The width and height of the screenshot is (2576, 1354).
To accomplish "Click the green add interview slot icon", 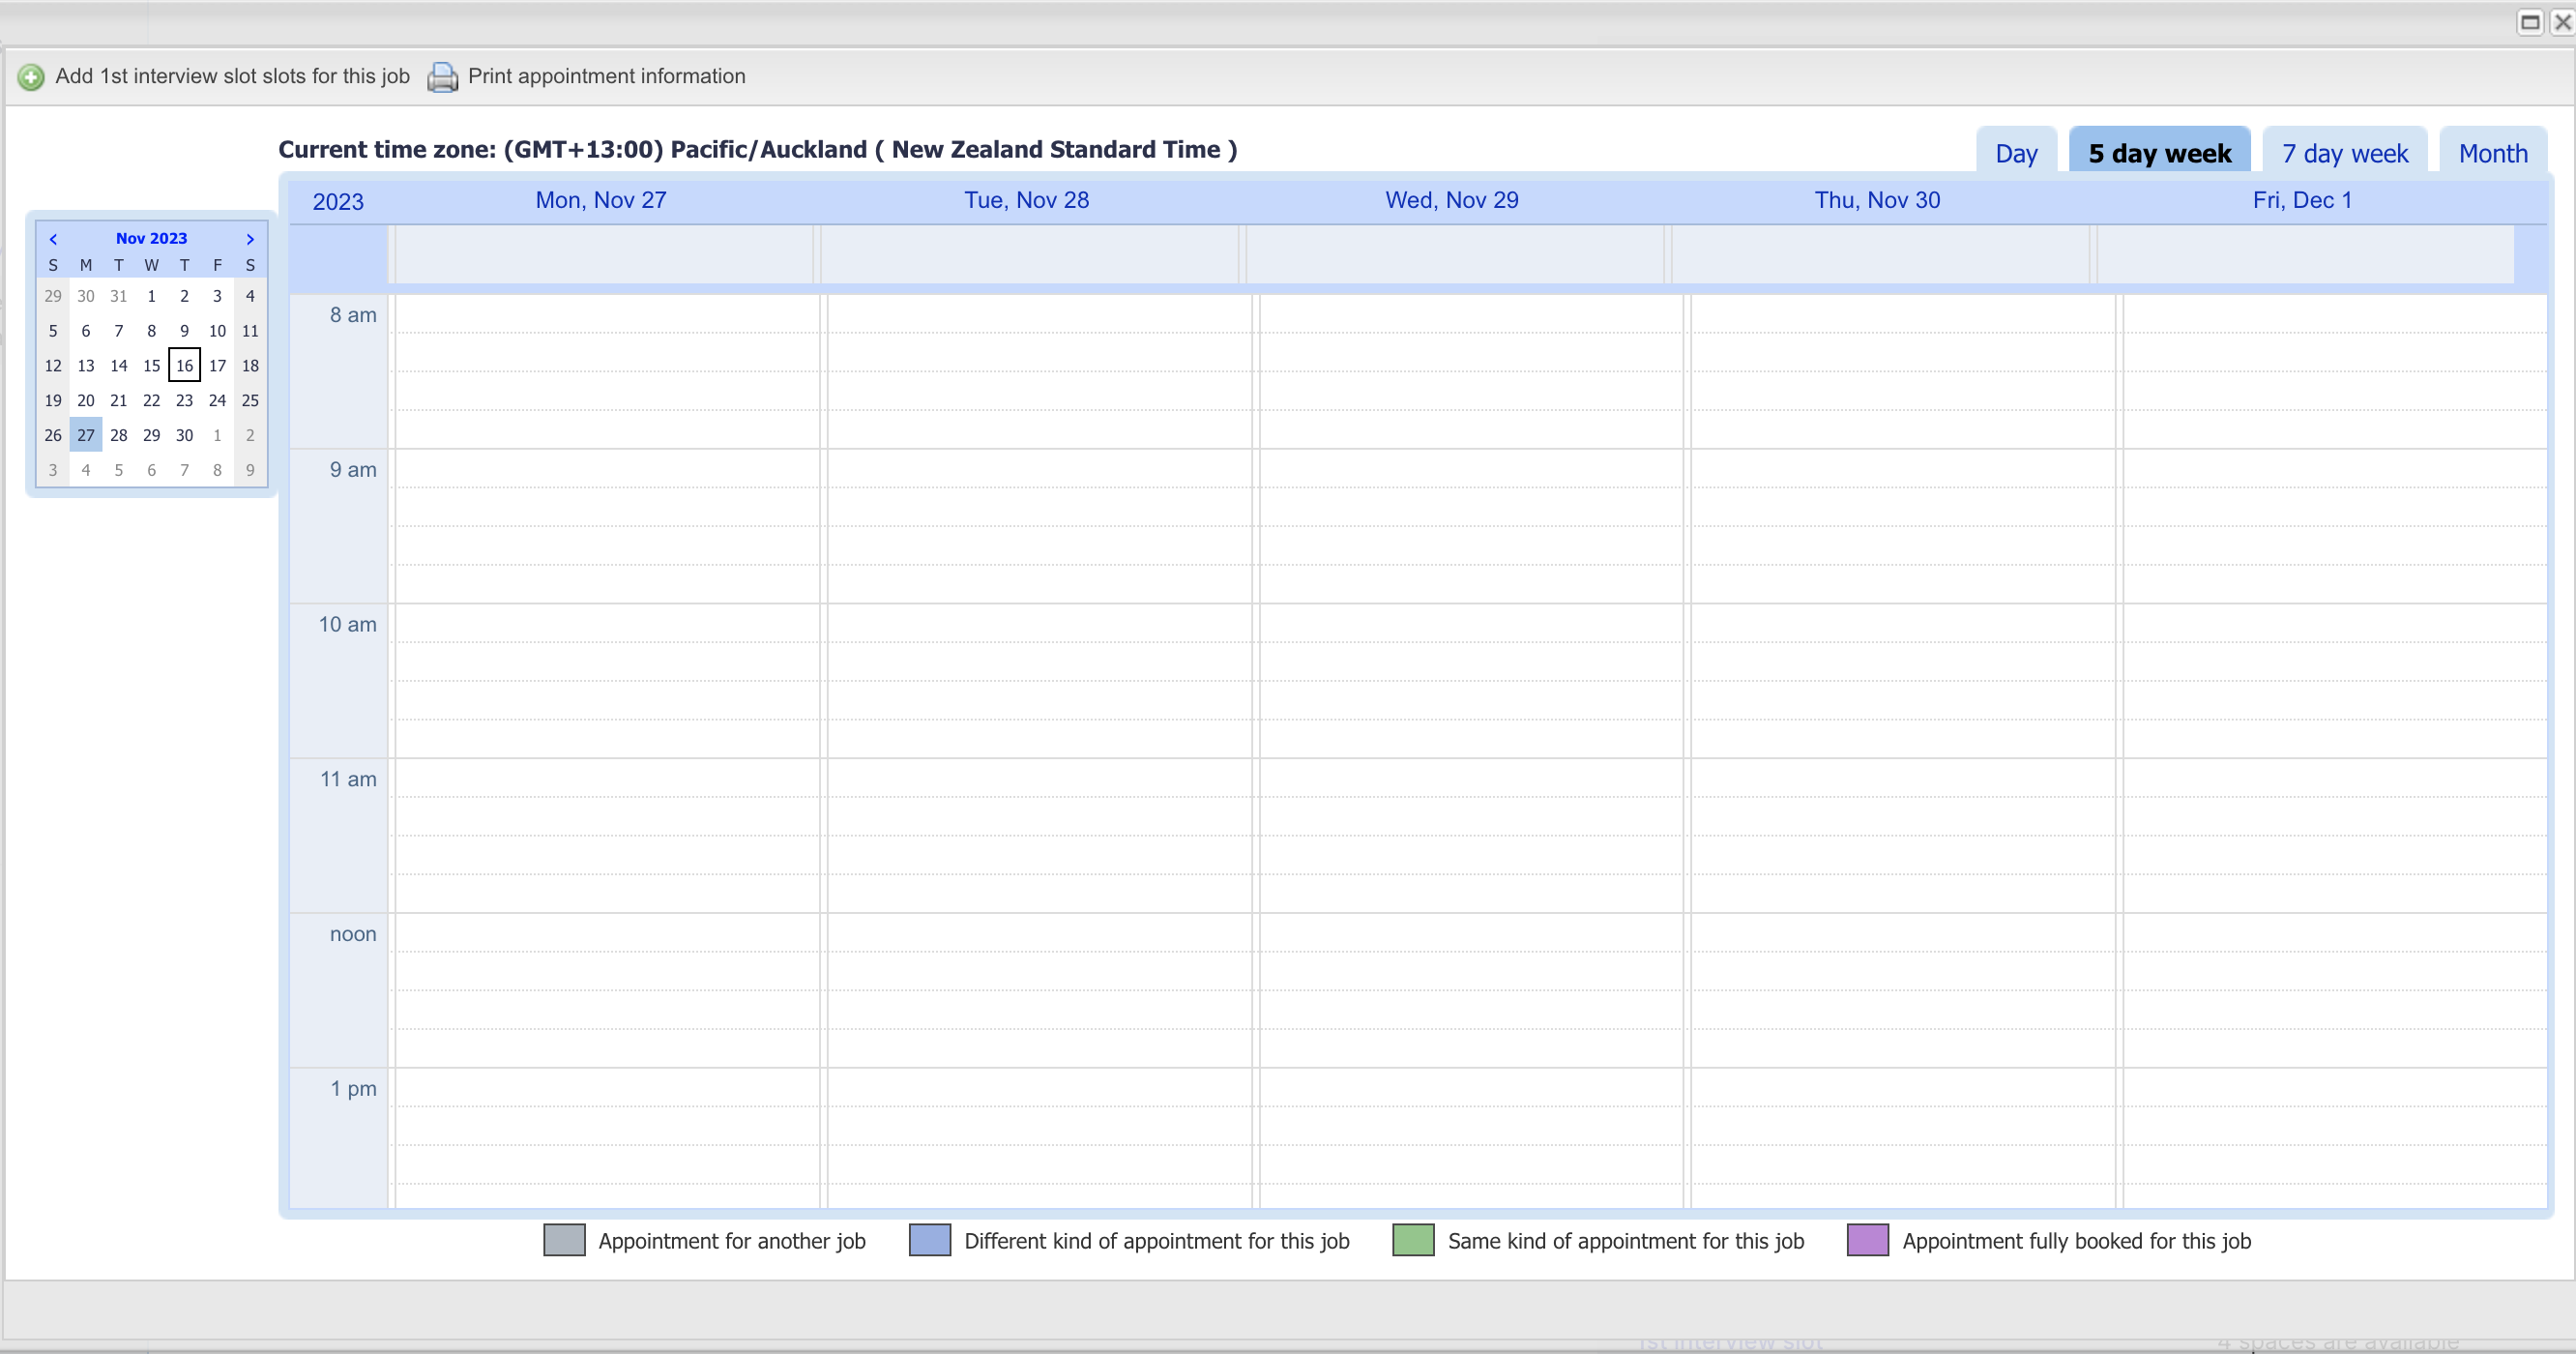I will [31, 77].
